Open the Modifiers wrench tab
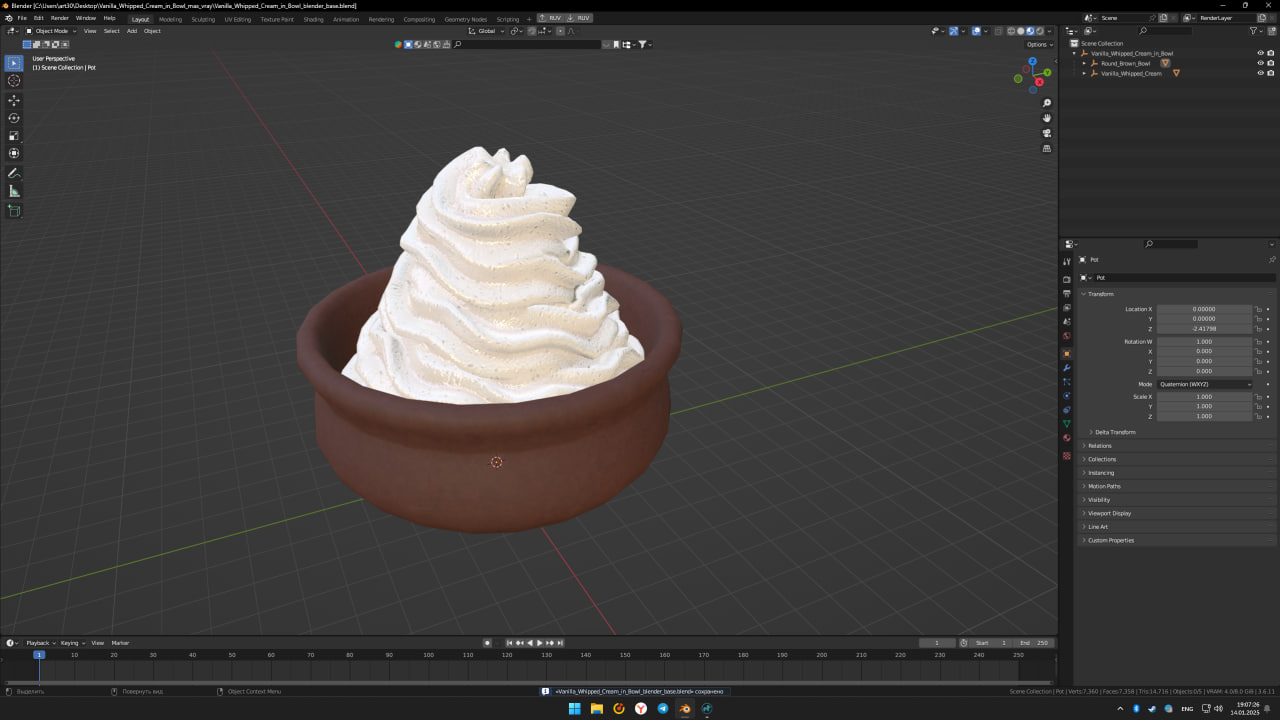Image resolution: width=1280 pixels, height=720 pixels. (x=1067, y=368)
